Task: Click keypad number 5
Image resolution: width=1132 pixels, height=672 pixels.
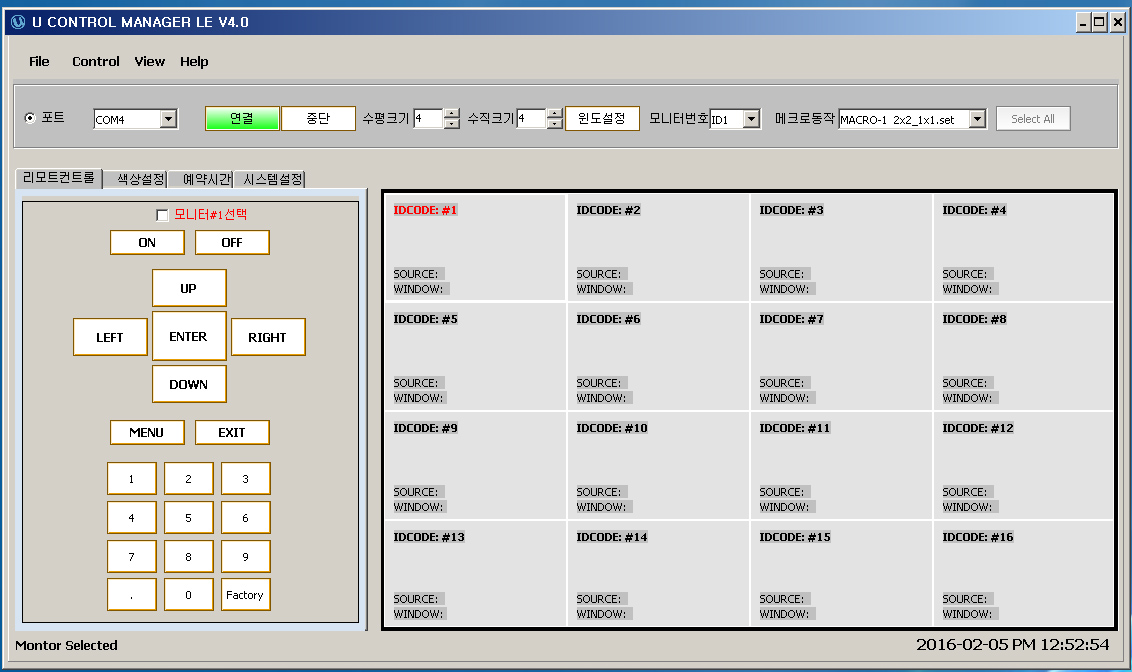Action: click(x=188, y=518)
